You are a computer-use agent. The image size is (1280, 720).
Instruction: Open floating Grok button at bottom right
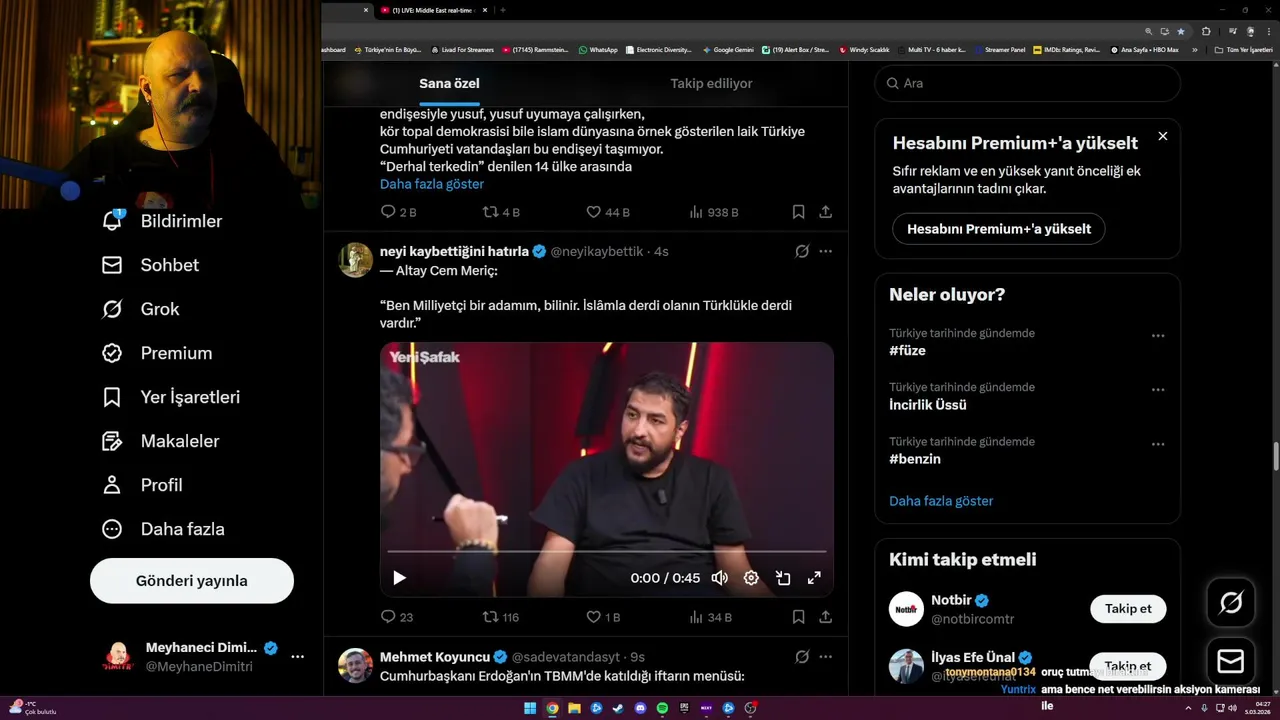tap(1231, 602)
